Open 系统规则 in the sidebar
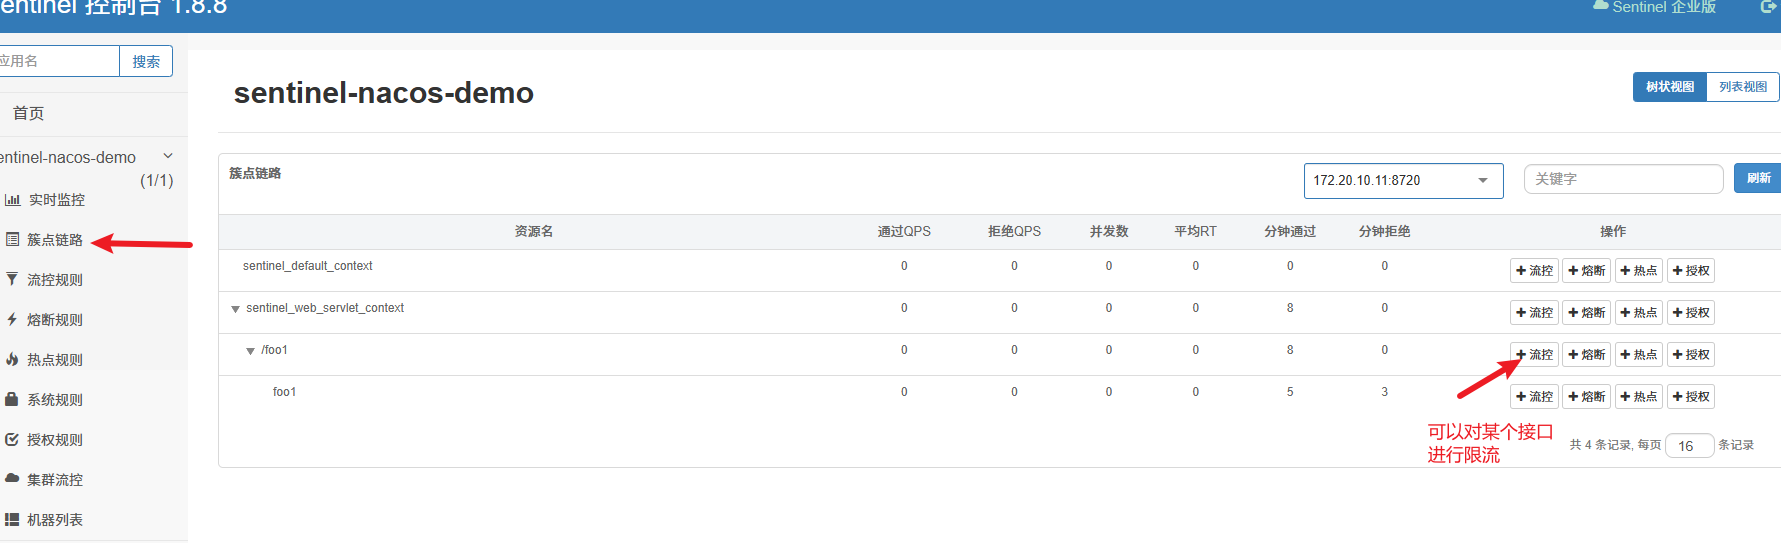Image resolution: width=1781 pixels, height=543 pixels. pos(55,400)
